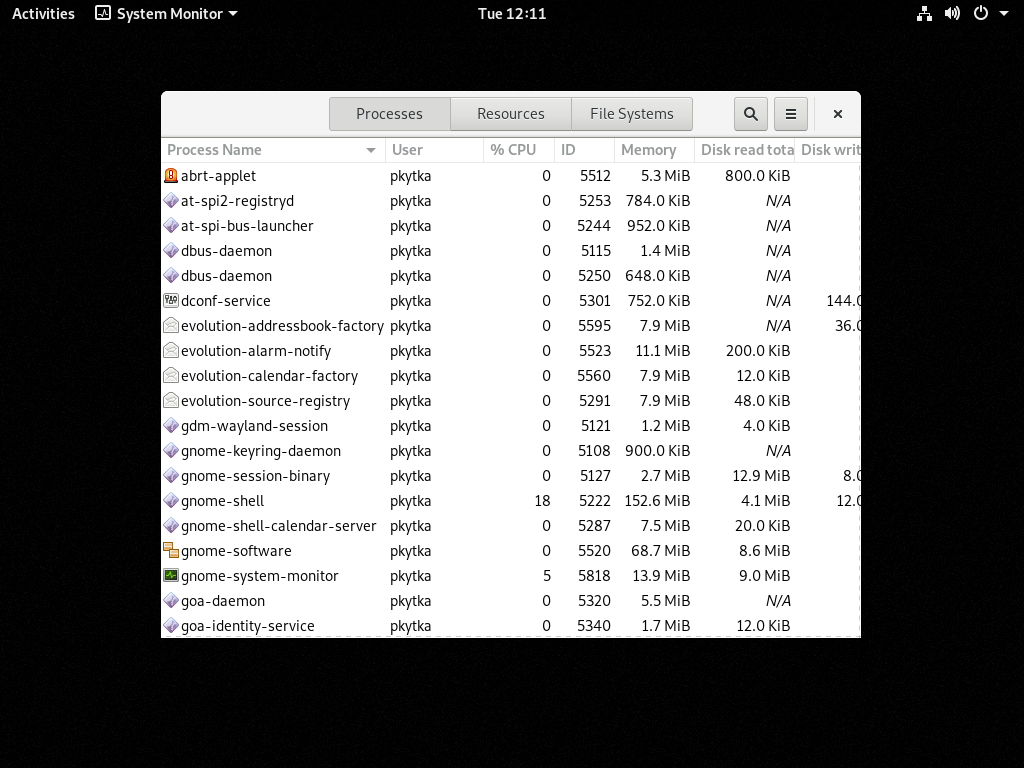Click the power icon in top bar
Screen dimensions: 1024x768
(981, 14)
